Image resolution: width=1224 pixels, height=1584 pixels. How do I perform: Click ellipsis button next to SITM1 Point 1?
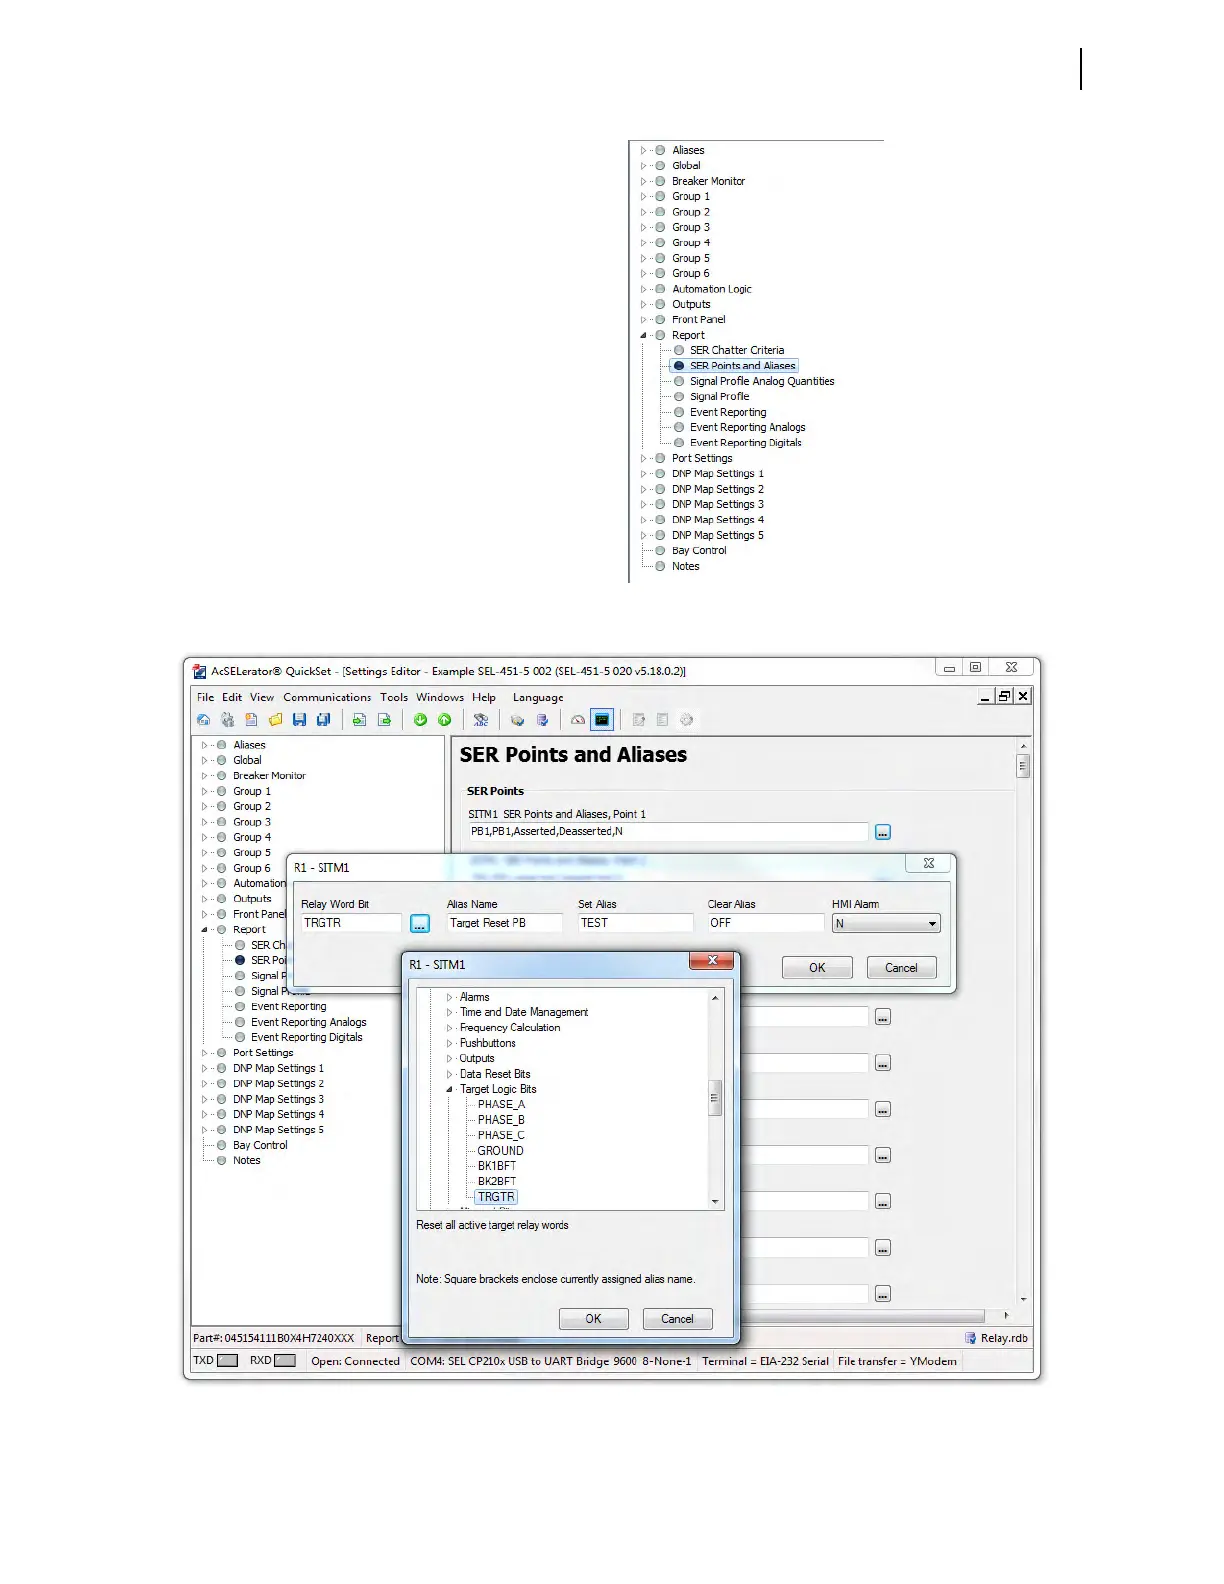pos(883,832)
